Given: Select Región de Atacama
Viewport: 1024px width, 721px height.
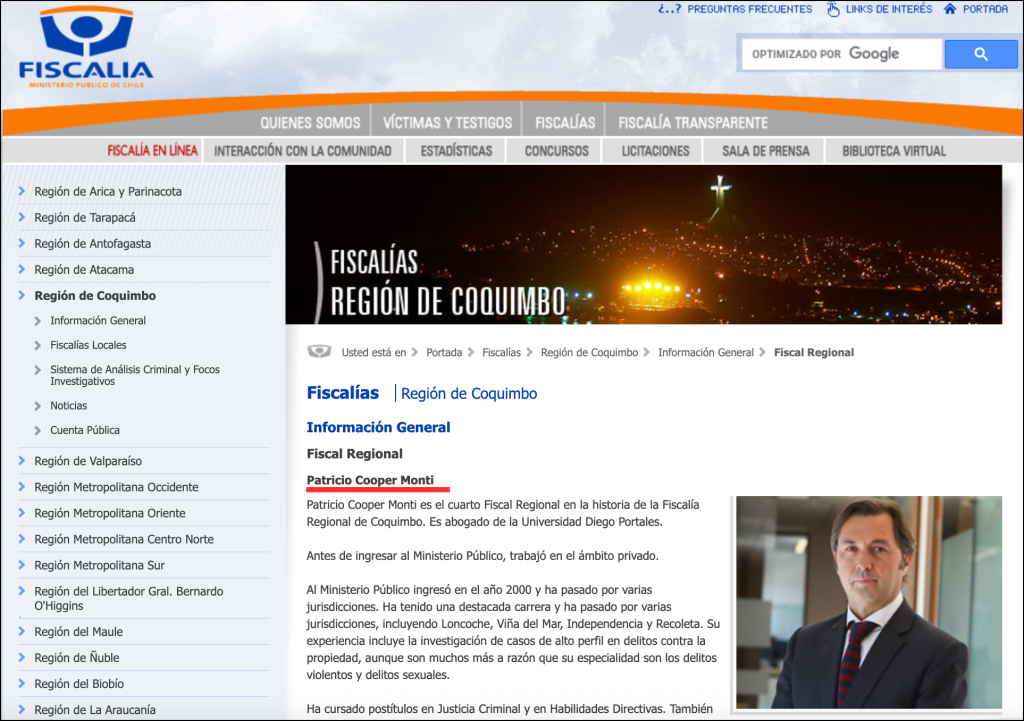Looking at the screenshot, I should tap(84, 270).
